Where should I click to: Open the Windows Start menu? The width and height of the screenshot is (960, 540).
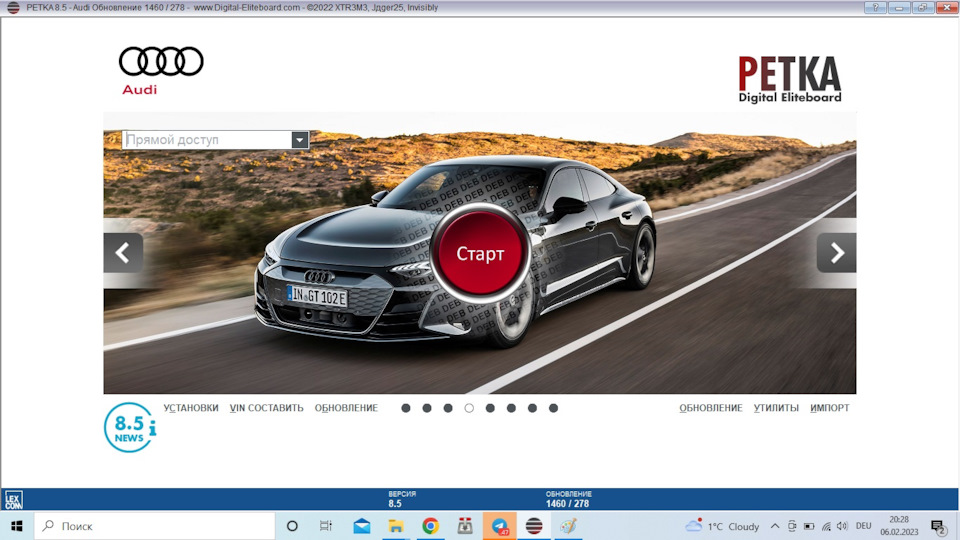(17, 526)
